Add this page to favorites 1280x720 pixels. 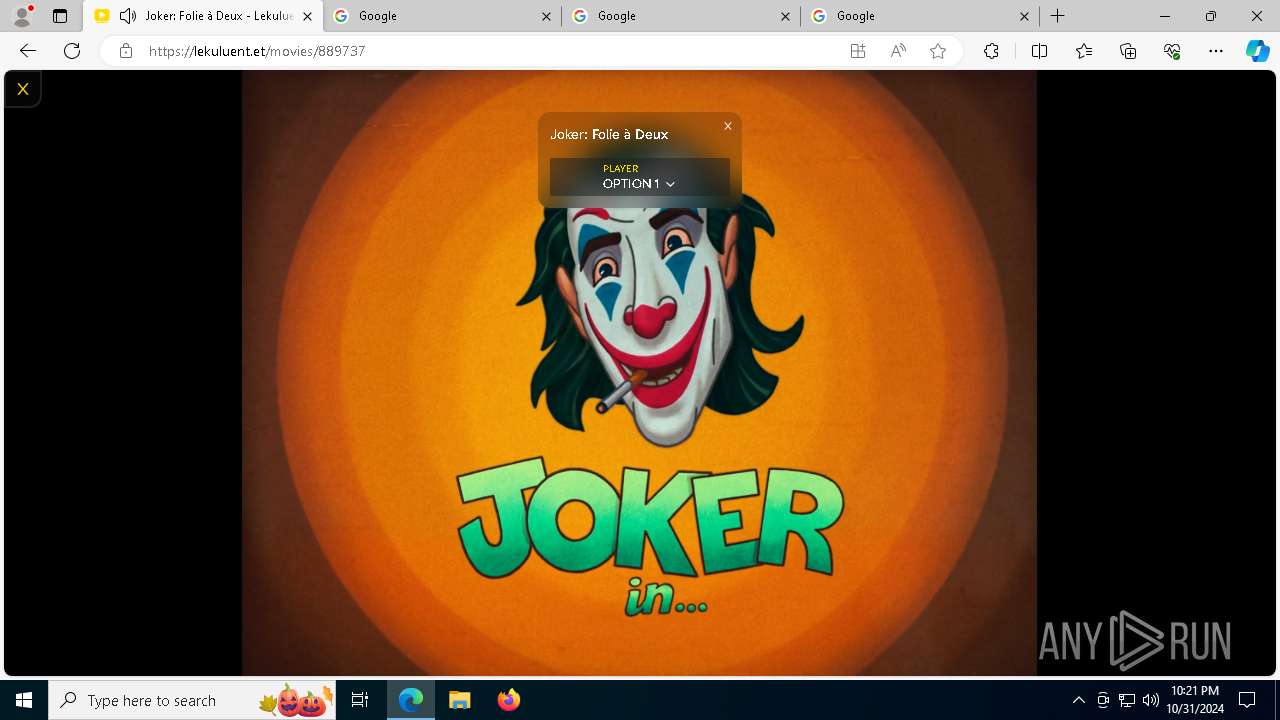[x=938, y=51]
